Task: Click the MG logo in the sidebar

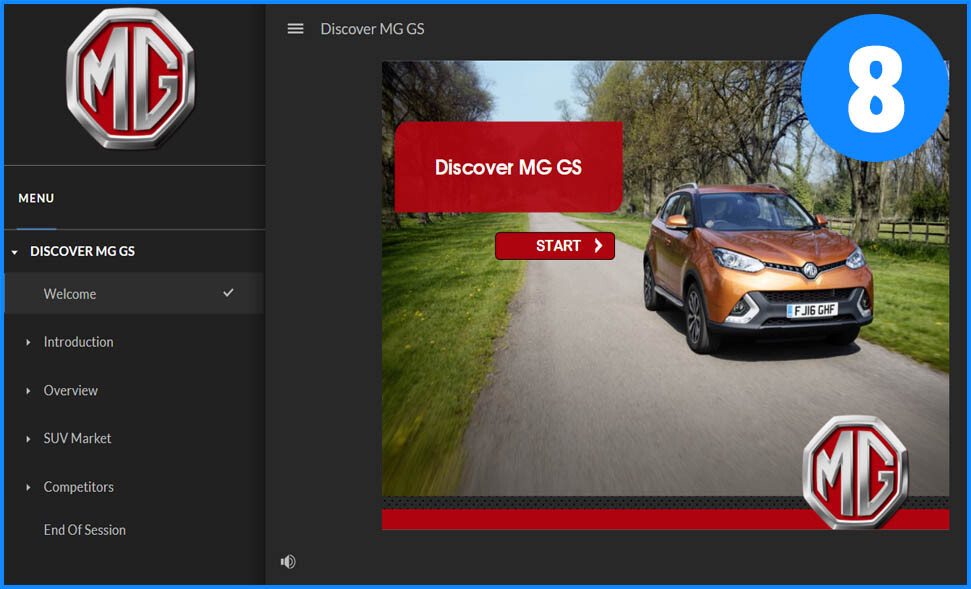Action: (131, 79)
